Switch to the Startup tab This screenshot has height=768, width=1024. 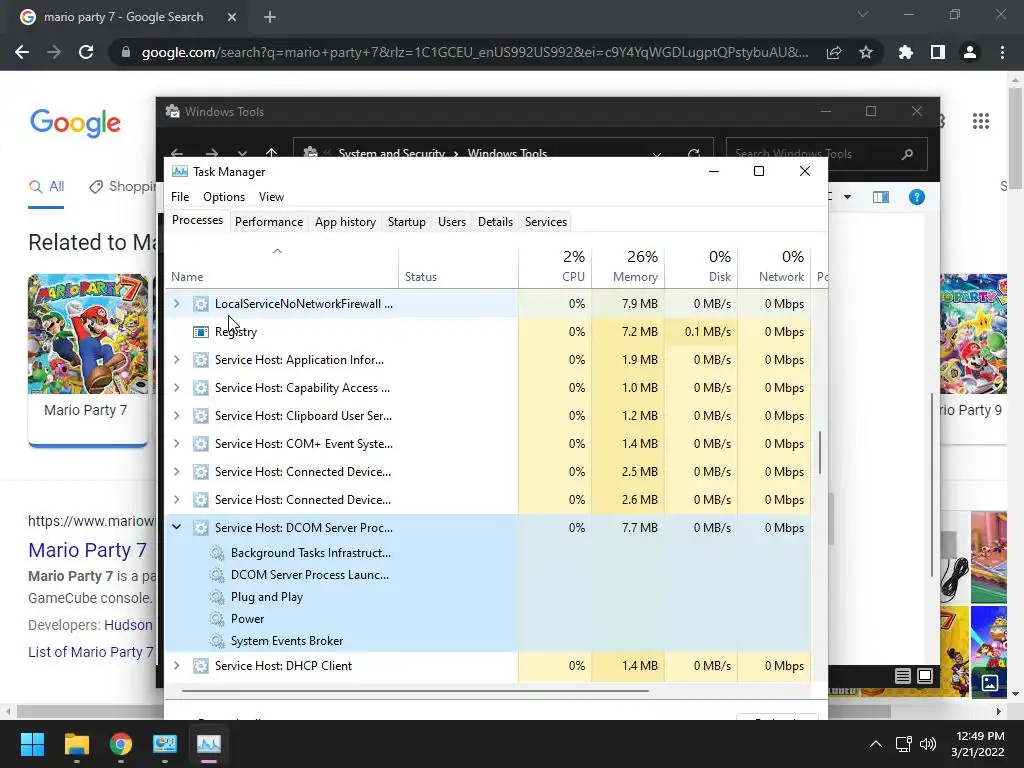click(x=407, y=222)
